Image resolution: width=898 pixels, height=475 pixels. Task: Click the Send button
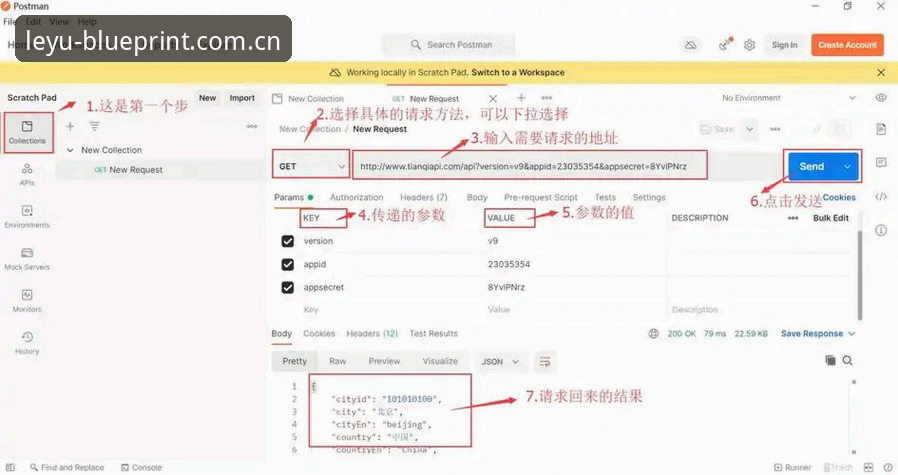pyautogui.click(x=812, y=167)
